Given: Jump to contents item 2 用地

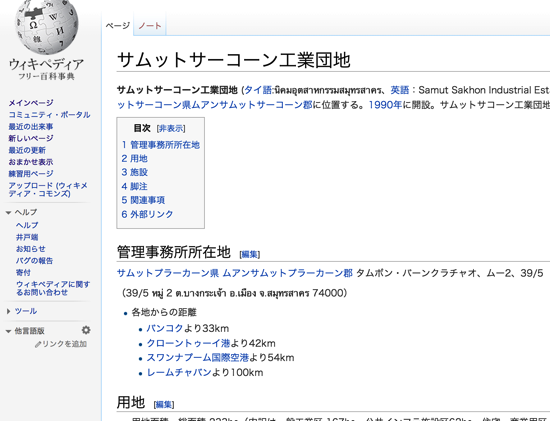Looking at the screenshot, I should tap(134, 159).
